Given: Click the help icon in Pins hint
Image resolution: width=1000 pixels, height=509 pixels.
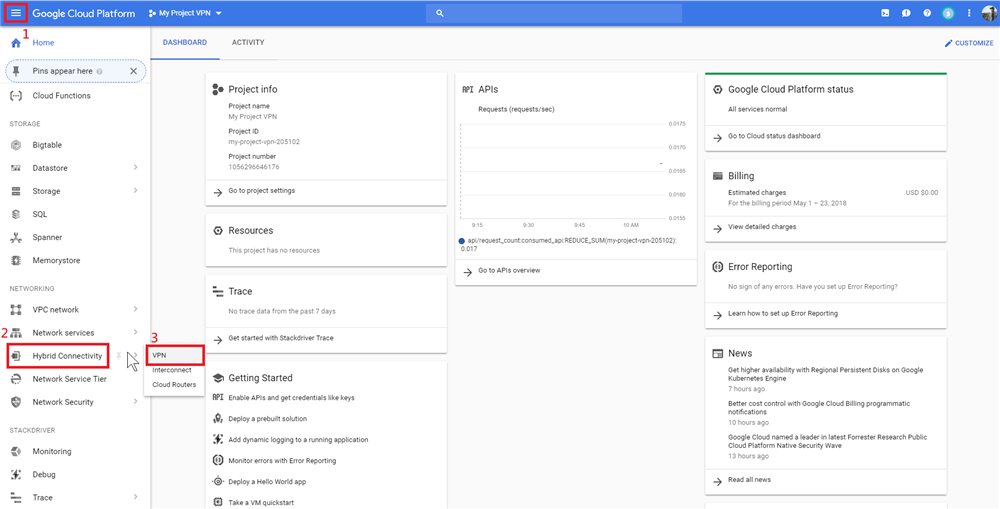Looking at the screenshot, I should pyautogui.click(x=99, y=72).
